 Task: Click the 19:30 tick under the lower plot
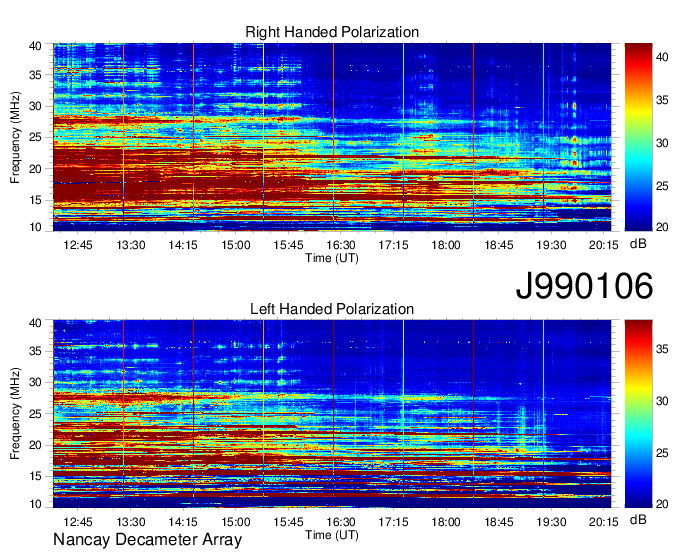[551, 522]
